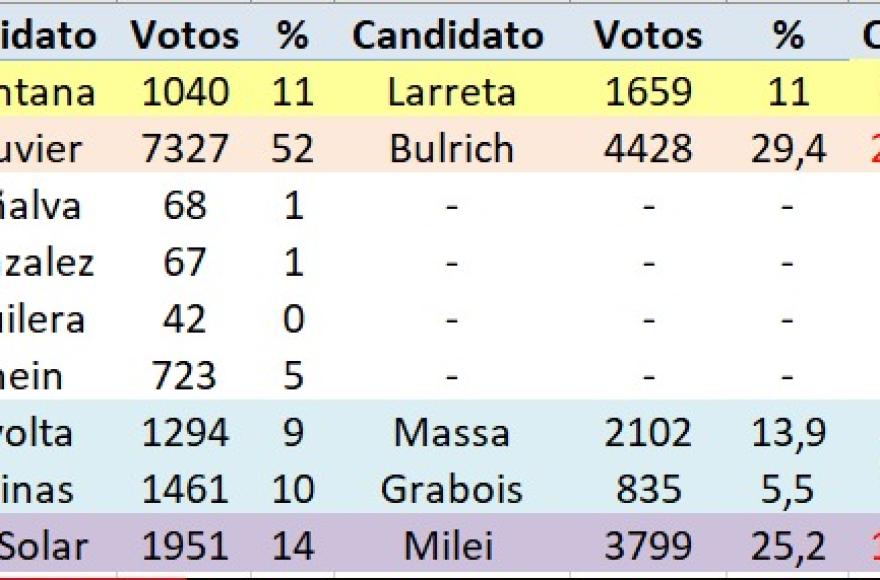Click the 13,9 percentage cell for Massa
Image resolution: width=880 pixels, height=580 pixels.
(788, 432)
